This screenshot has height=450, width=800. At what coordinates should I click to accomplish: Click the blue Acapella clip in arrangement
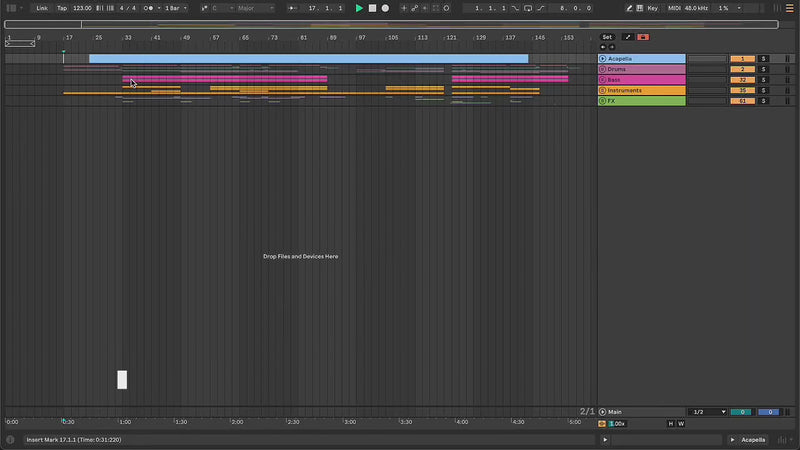[308, 59]
